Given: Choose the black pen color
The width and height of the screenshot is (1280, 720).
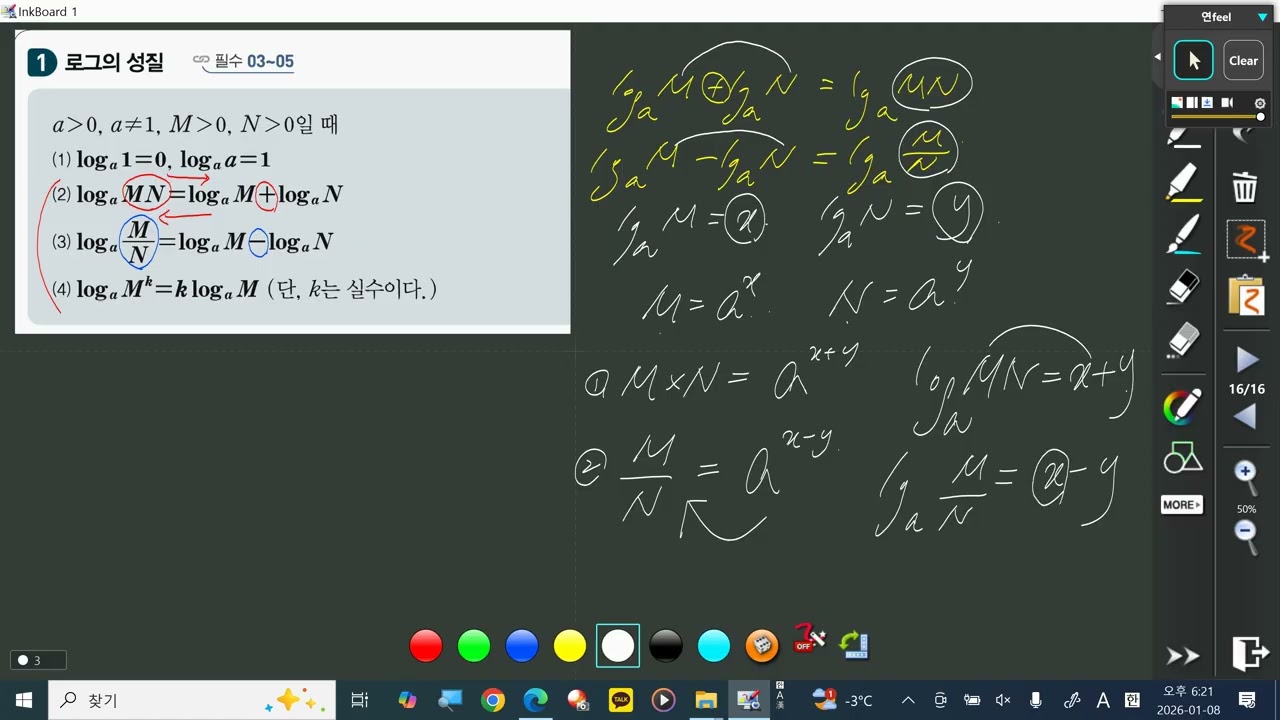Looking at the screenshot, I should 666,646.
